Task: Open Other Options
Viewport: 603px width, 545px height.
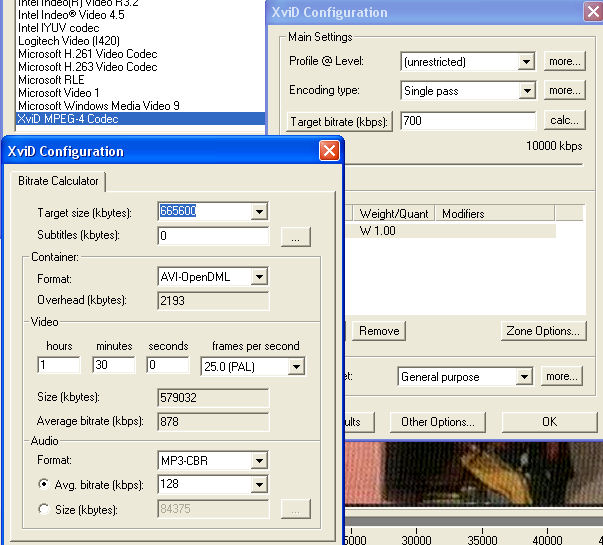Action: (x=438, y=422)
